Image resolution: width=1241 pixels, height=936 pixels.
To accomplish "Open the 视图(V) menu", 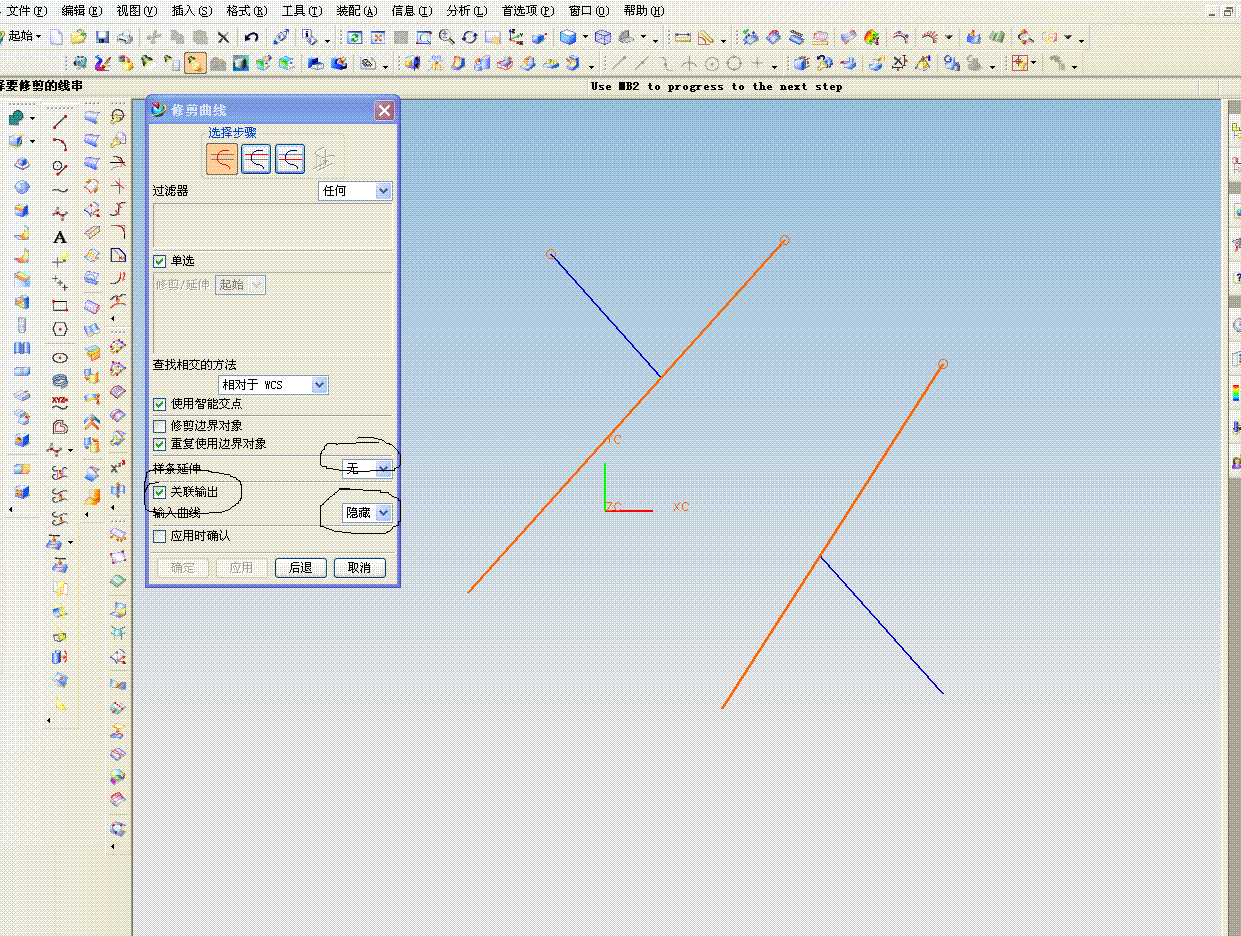I will click(136, 11).
